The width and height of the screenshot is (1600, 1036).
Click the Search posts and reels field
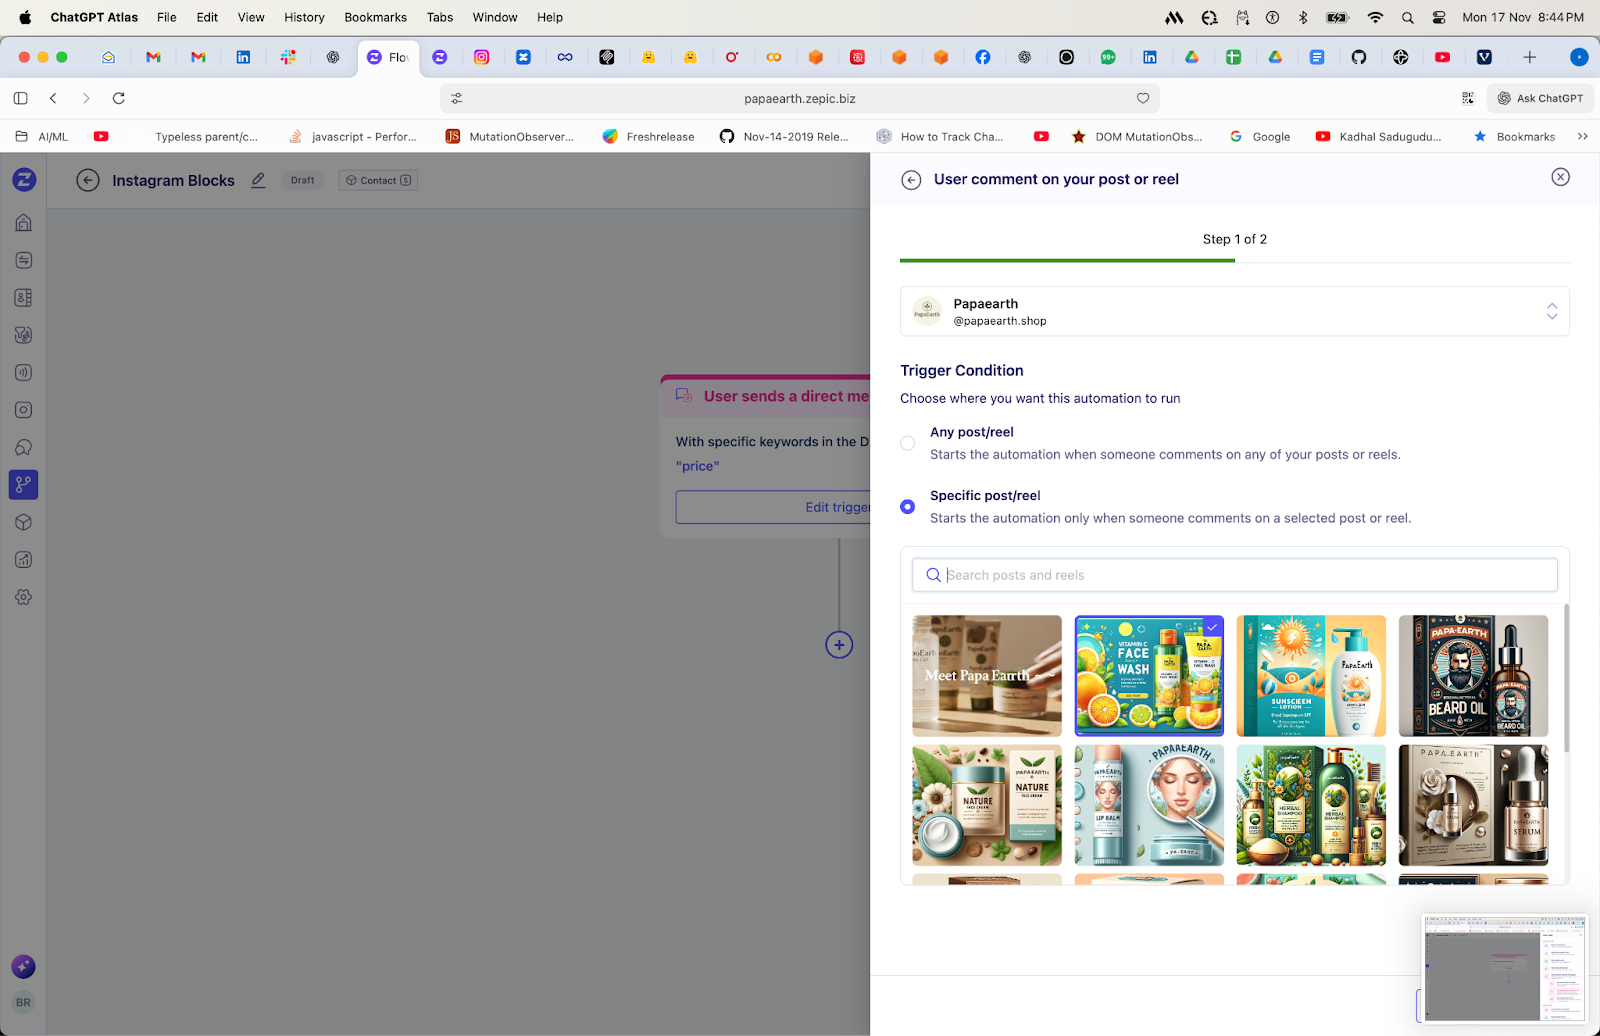(x=1235, y=575)
